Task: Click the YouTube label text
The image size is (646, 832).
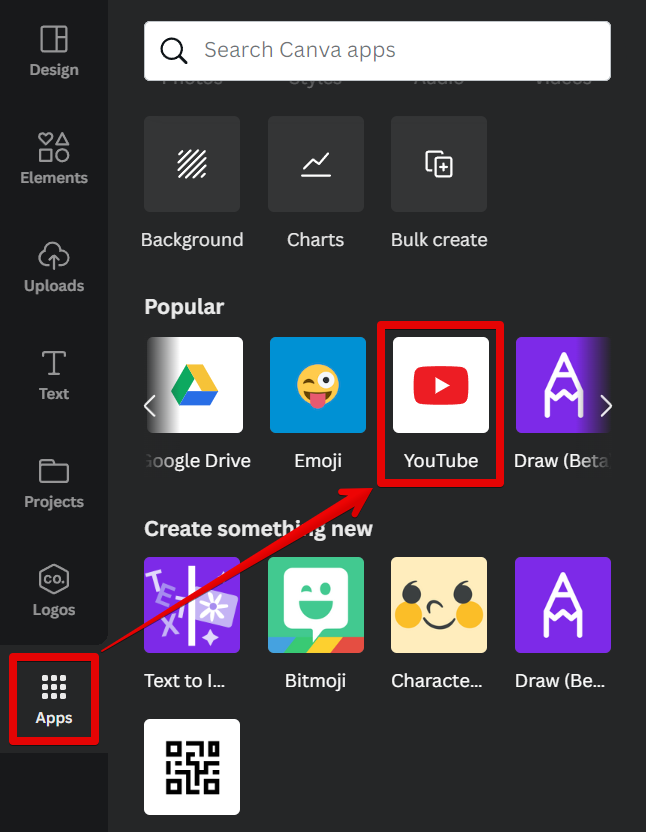Action: tap(441, 461)
